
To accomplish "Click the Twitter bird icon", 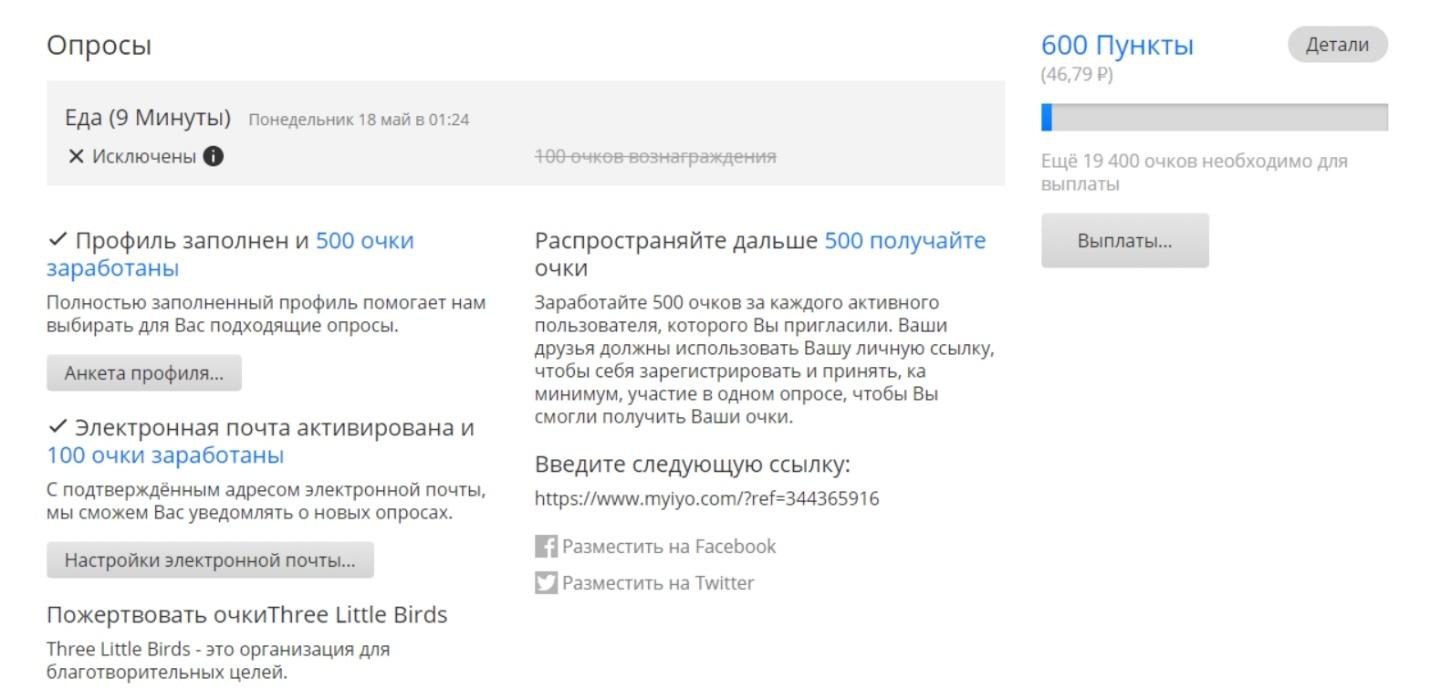I will click(x=545, y=583).
